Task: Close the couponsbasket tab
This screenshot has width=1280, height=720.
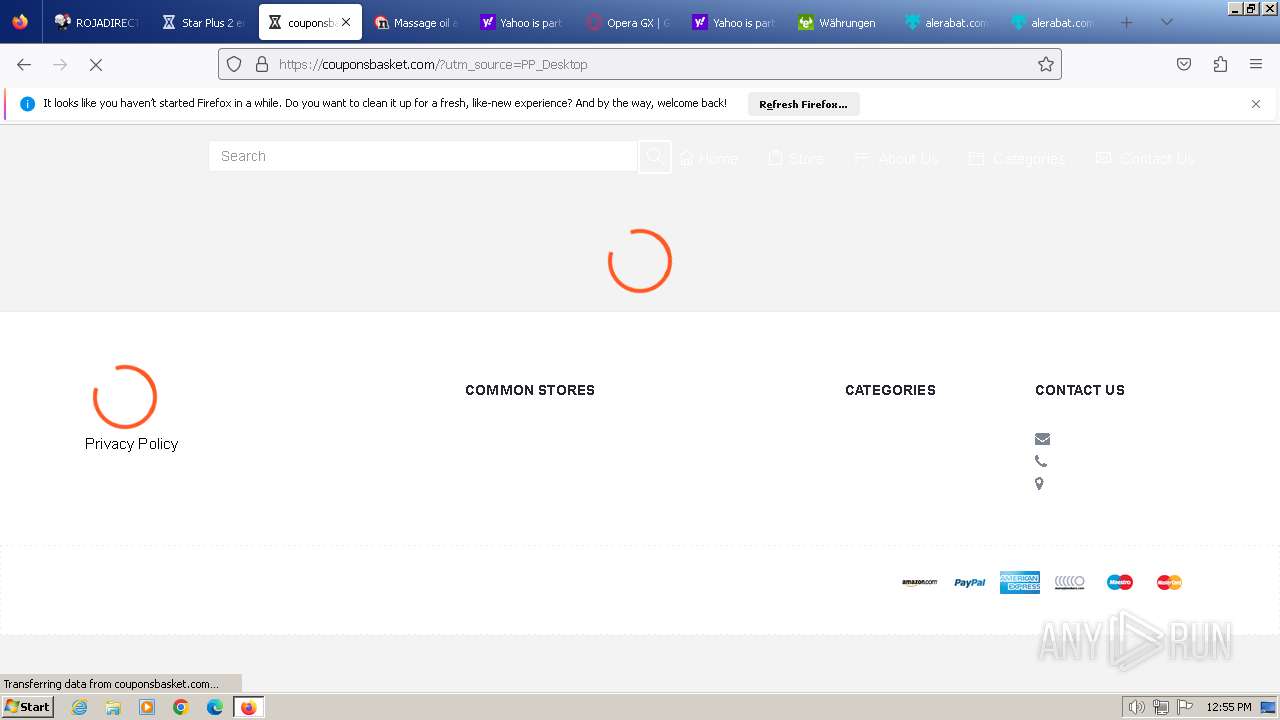Action: pyautogui.click(x=346, y=22)
